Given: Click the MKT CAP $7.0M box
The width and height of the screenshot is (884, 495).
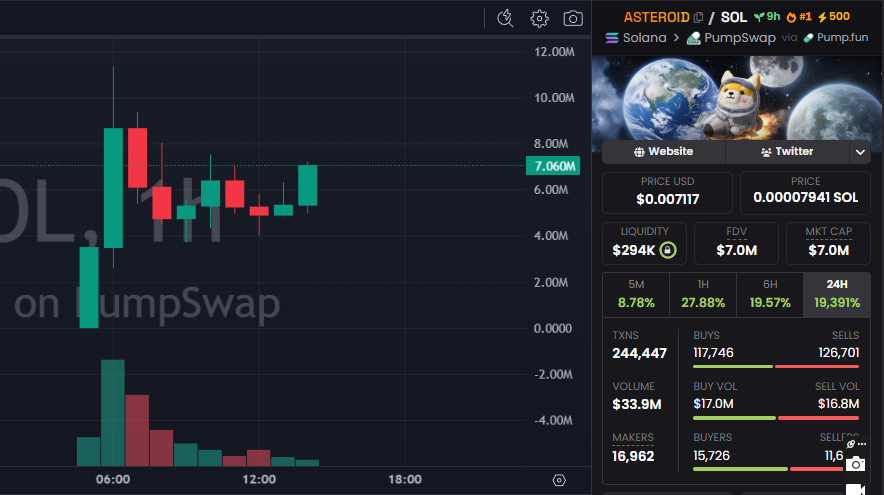Looking at the screenshot, I should pos(828,244).
